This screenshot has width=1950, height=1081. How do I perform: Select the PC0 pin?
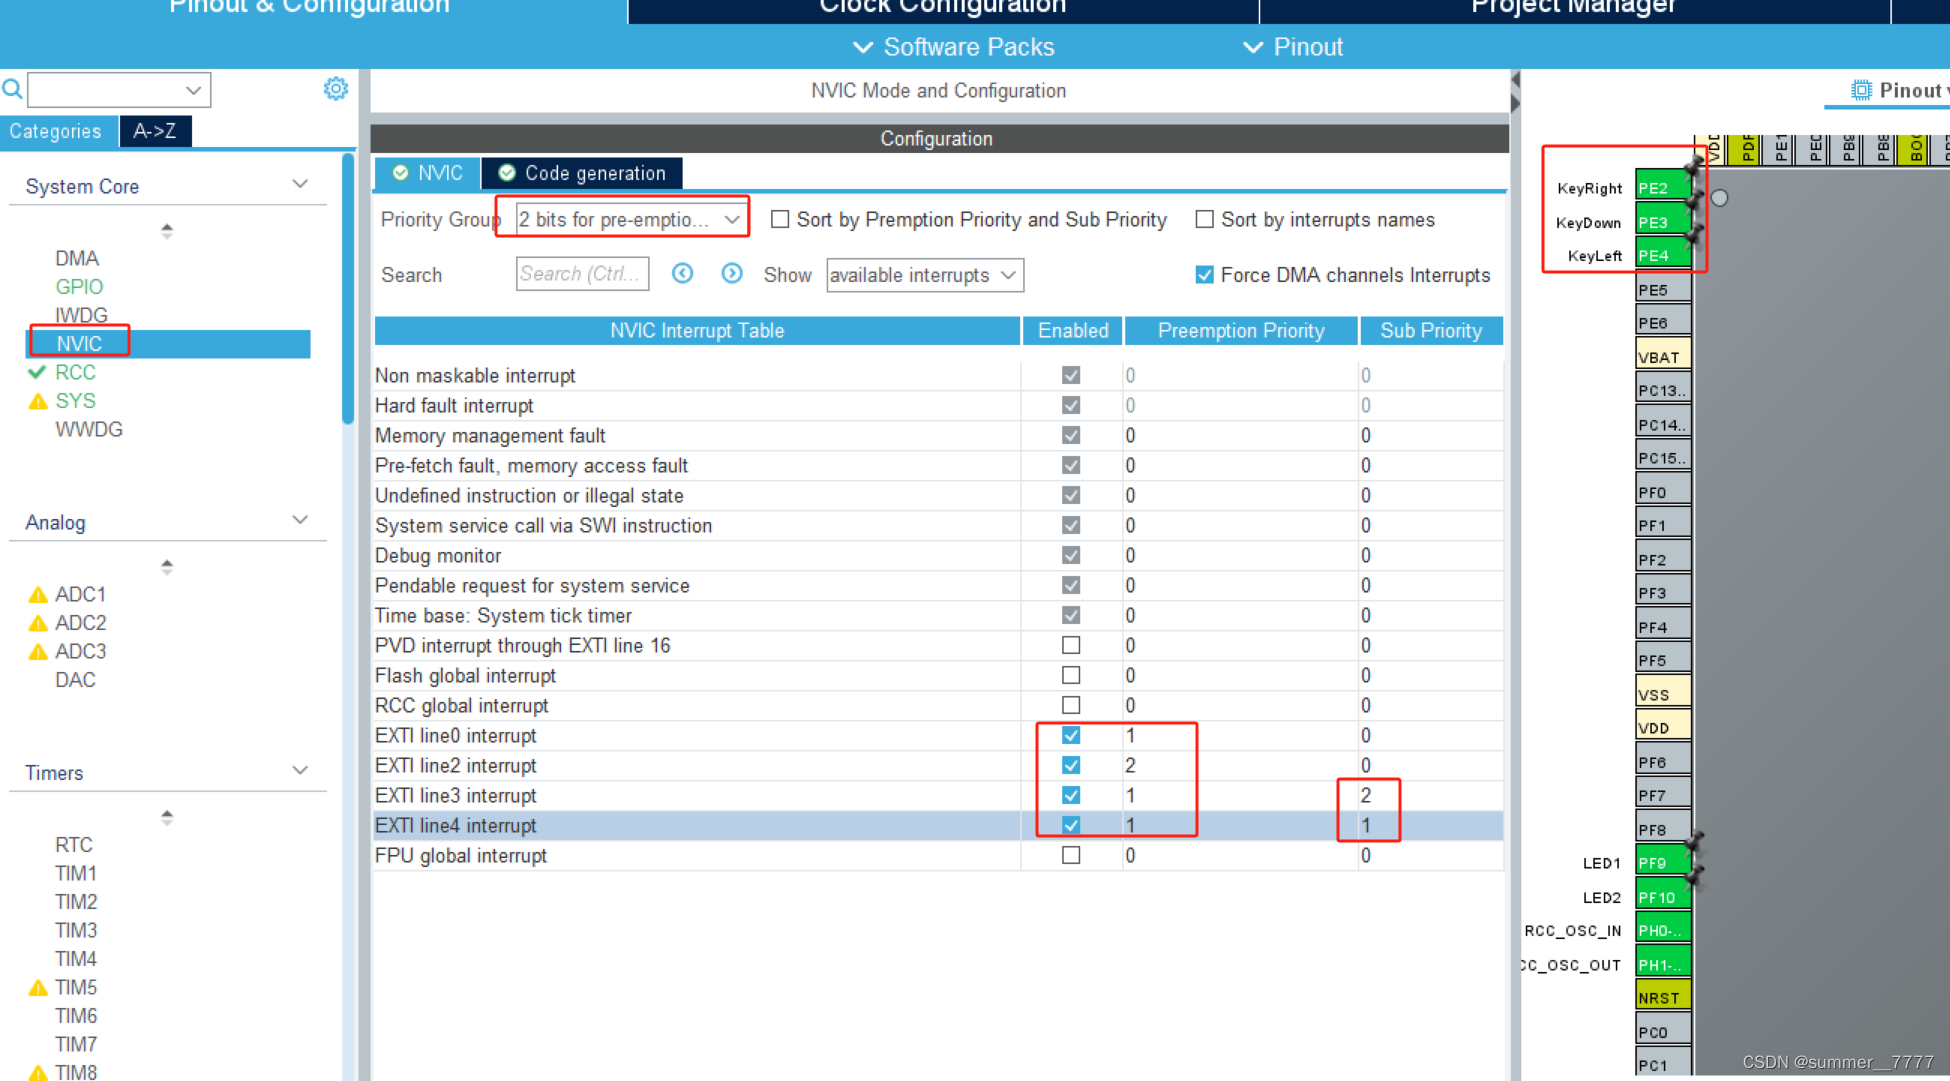click(x=1663, y=1031)
